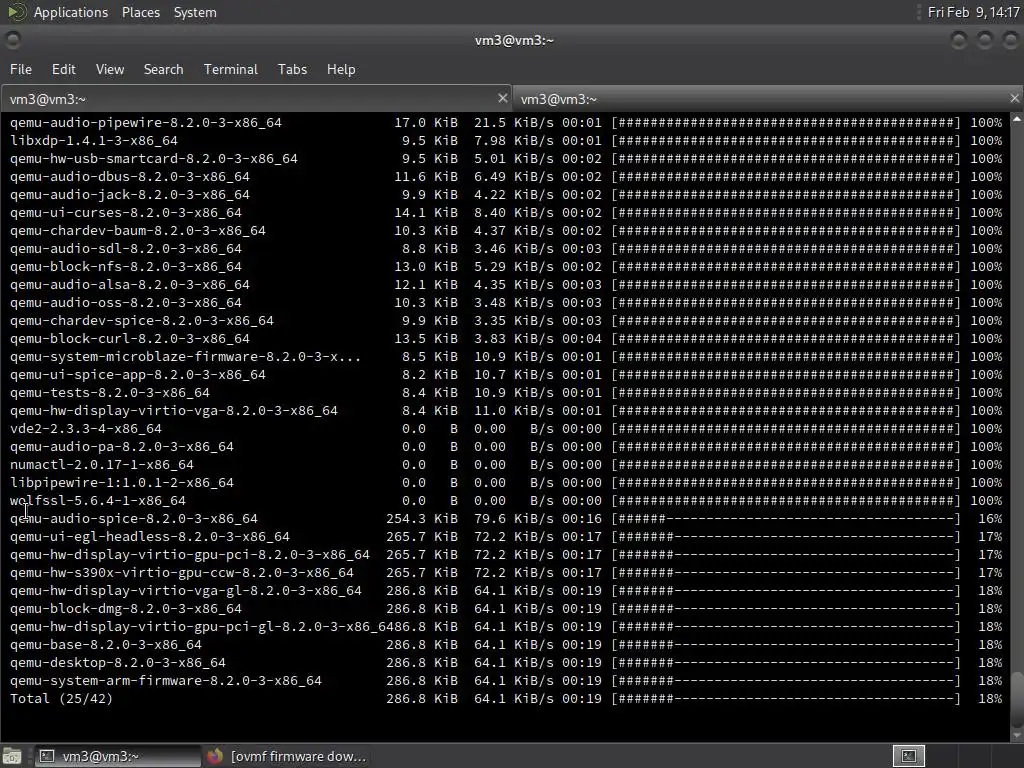The width and height of the screenshot is (1024, 768).
Task: Click the scrollbar down arrow
Action: (x=1017, y=735)
